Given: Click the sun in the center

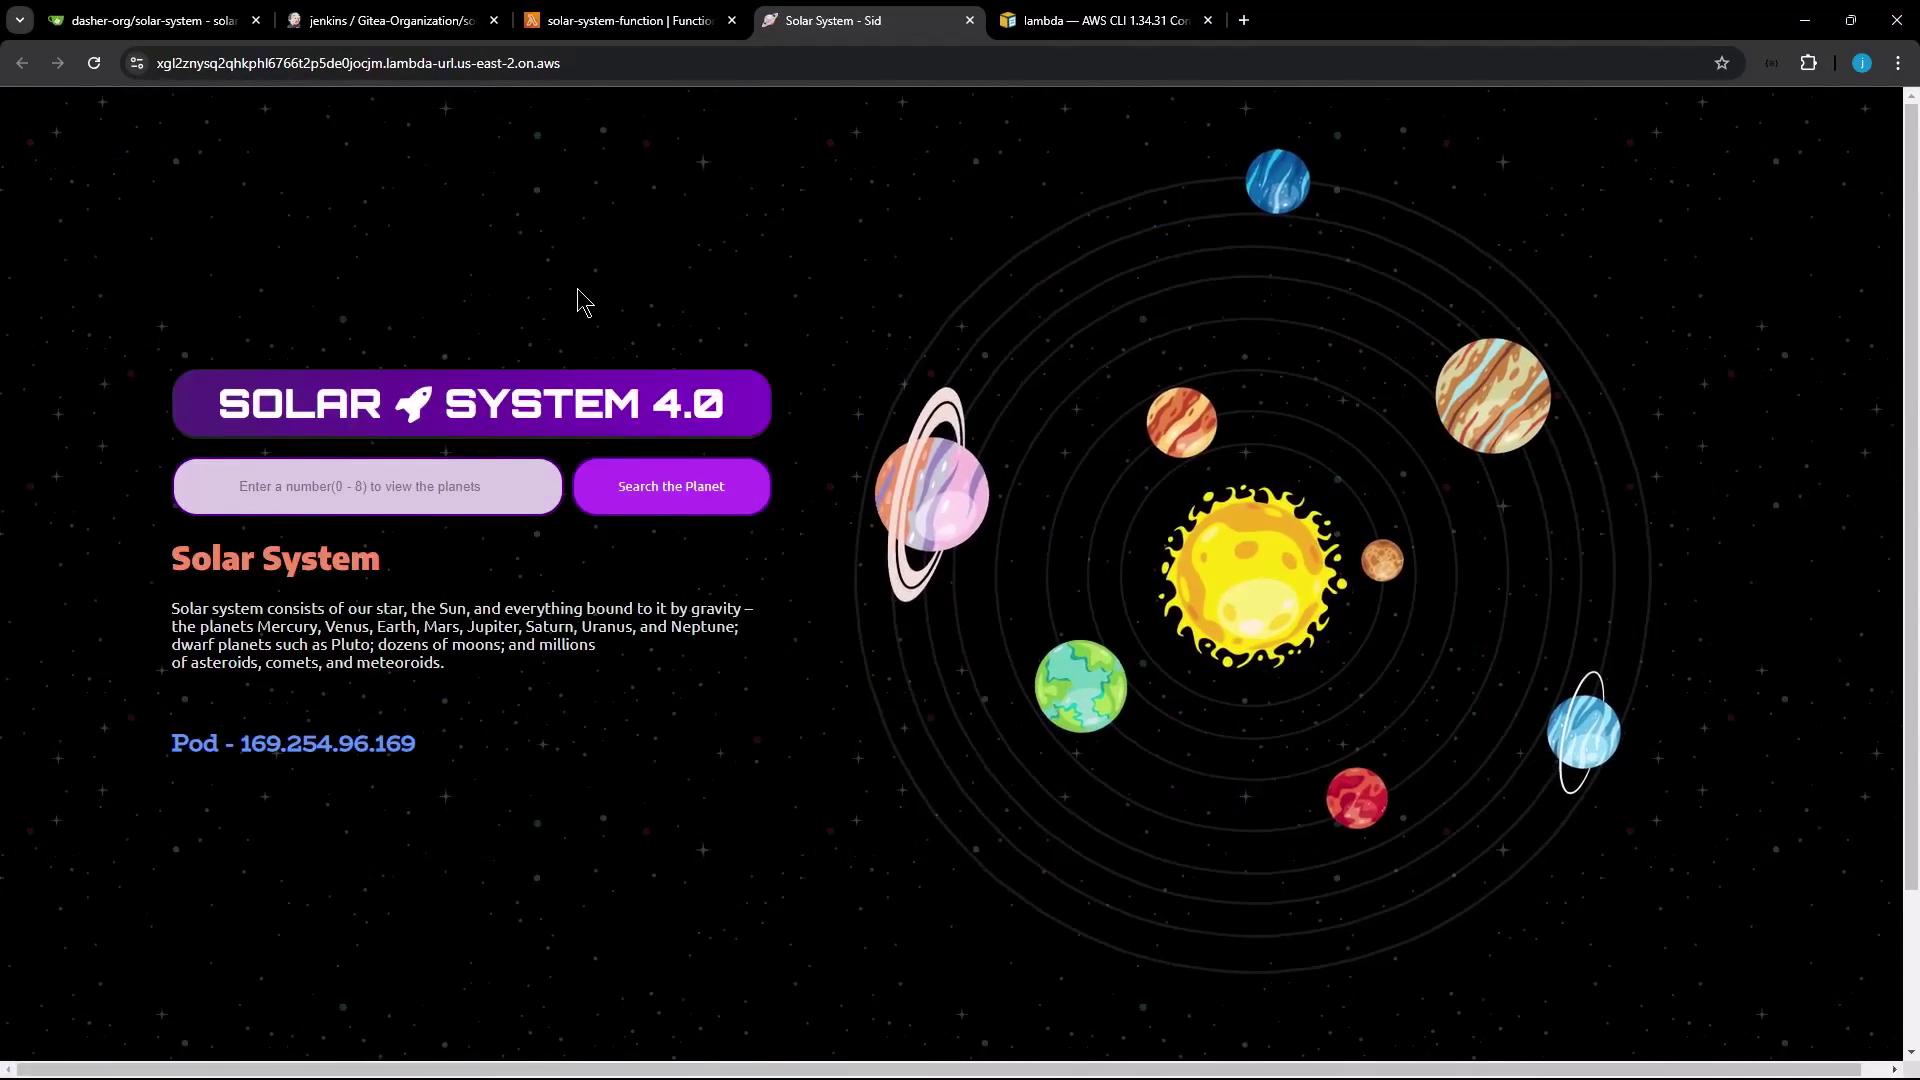Looking at the screenshot, I should [x=1249, y=577].
